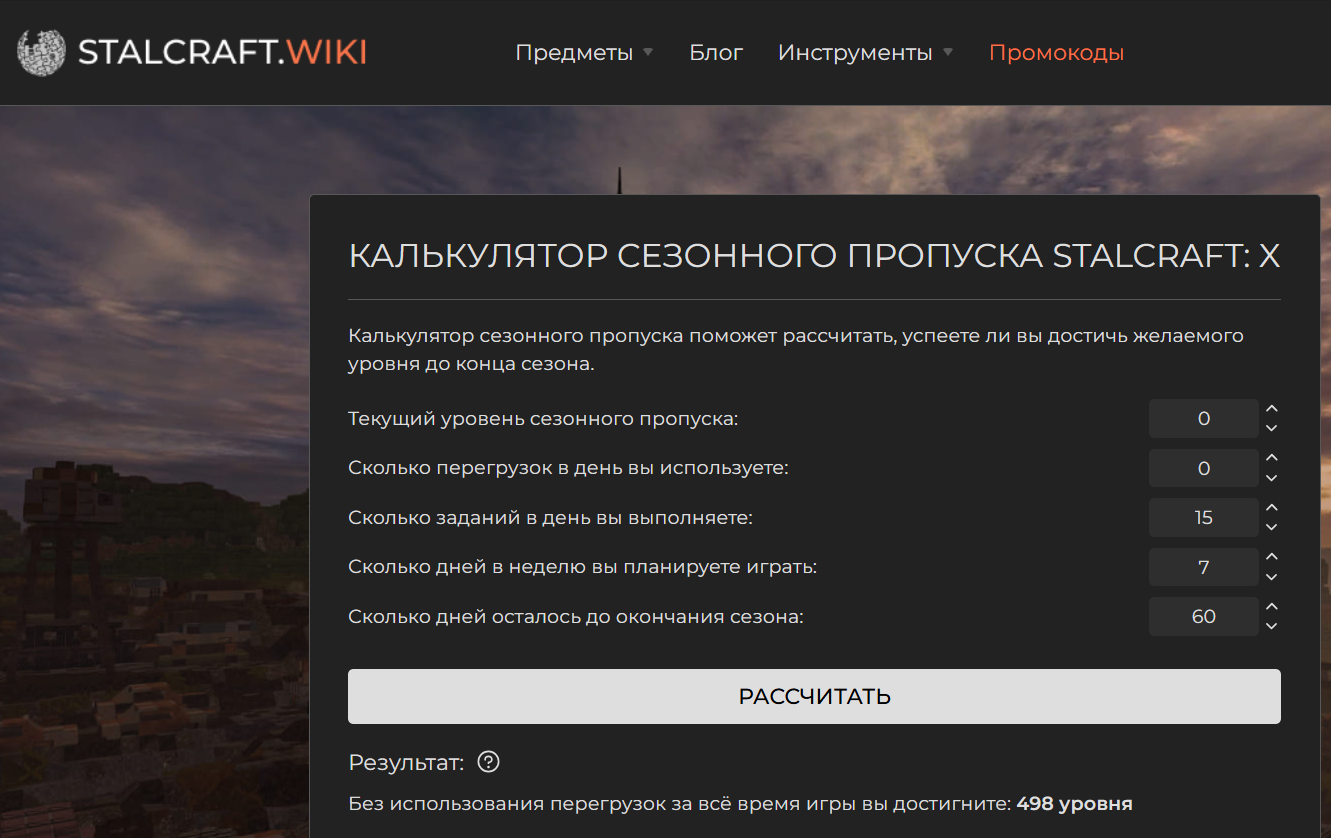Image resolution: width=1331 pixels, height=838 pixels.
Task: Click the 'Сколько дней осталось до окончания сезона:' label
Action: [576, 617]
